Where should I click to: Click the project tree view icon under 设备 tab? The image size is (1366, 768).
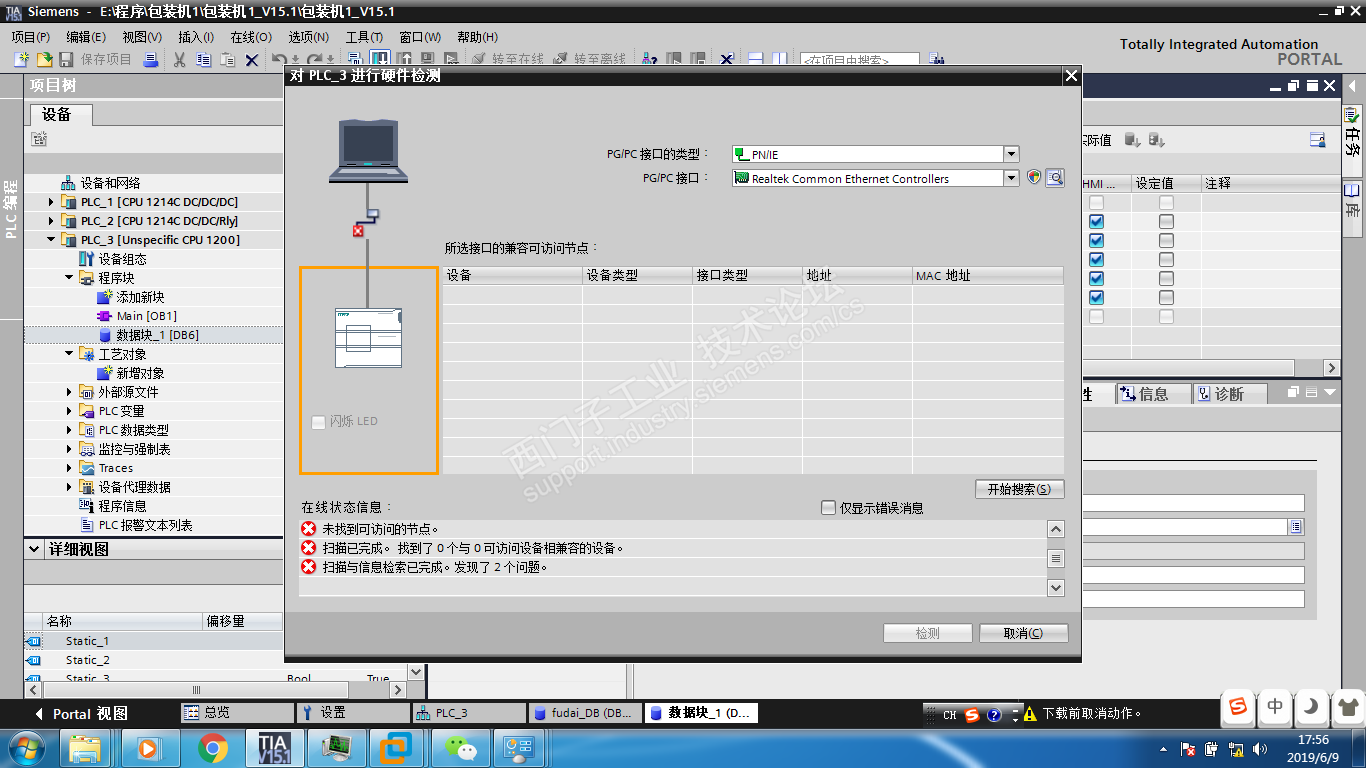coord(39,139)
